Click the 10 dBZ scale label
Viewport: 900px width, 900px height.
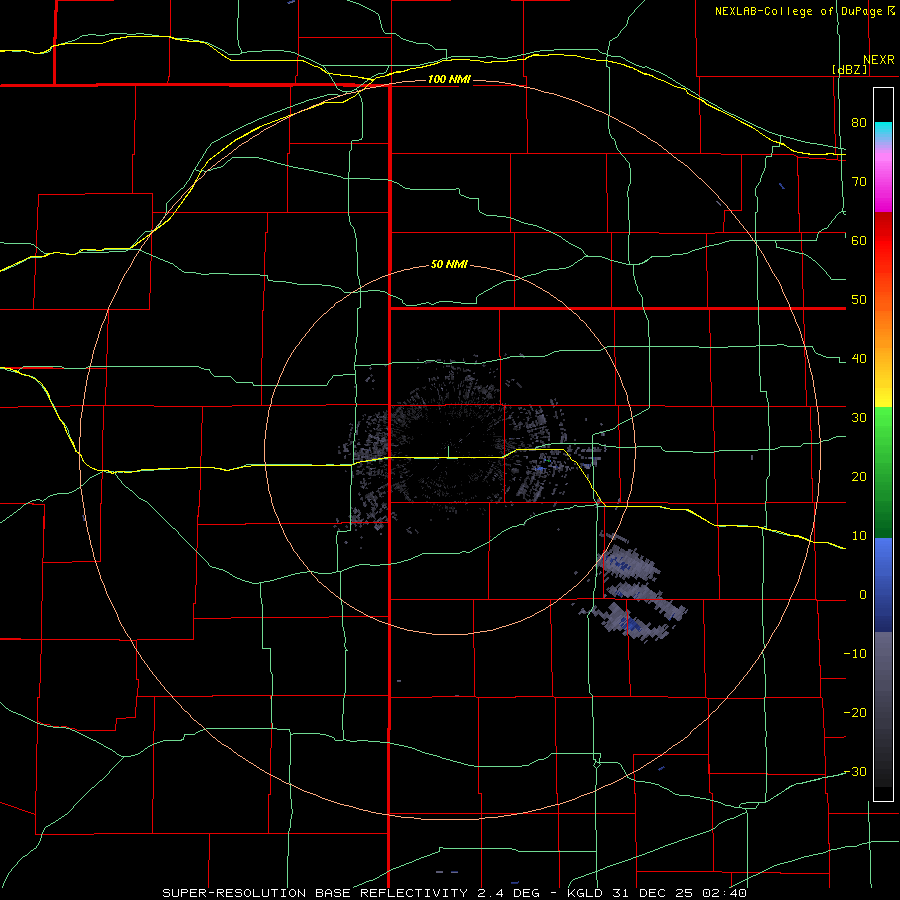tap(859, 536)
